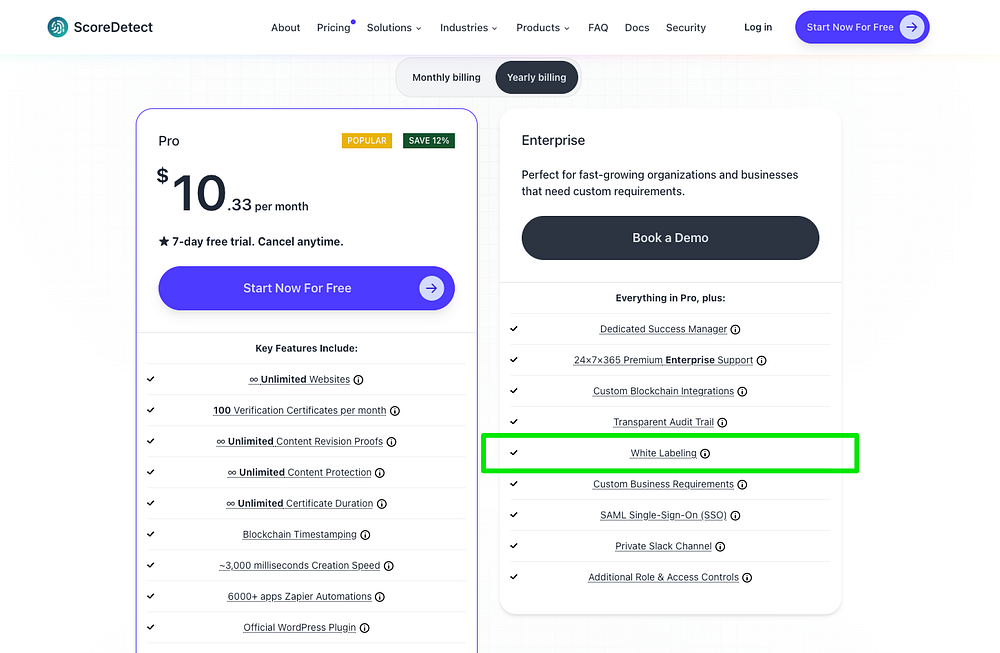Open the FAQ page
The image size is (1000, 653).
(x=598, y=27)
